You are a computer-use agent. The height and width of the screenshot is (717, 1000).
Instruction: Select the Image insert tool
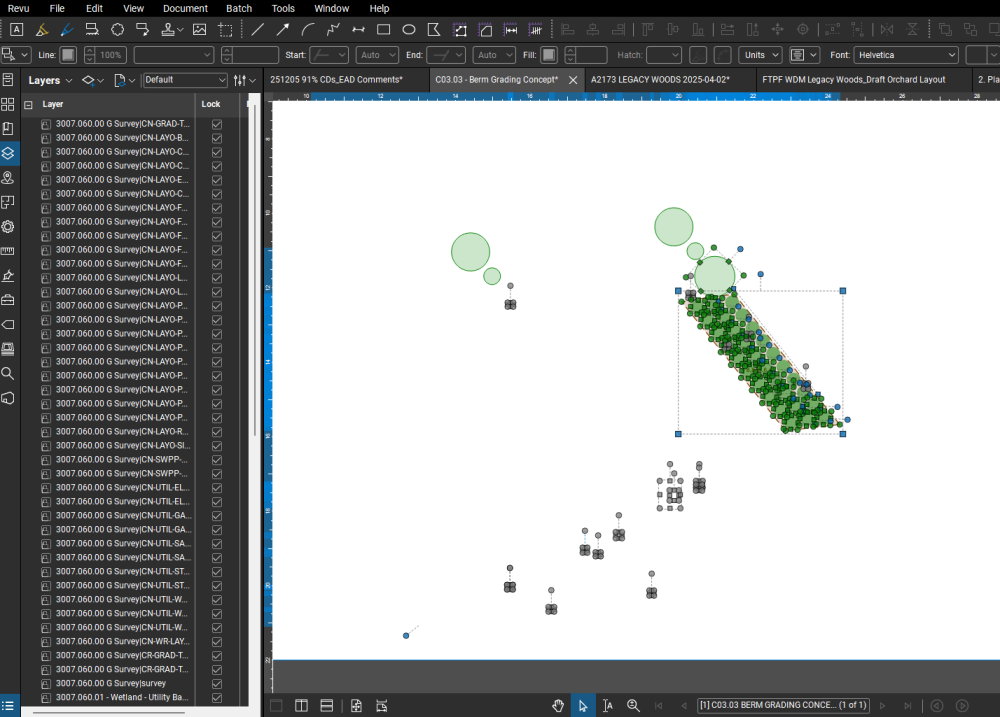tap(200, 29)
